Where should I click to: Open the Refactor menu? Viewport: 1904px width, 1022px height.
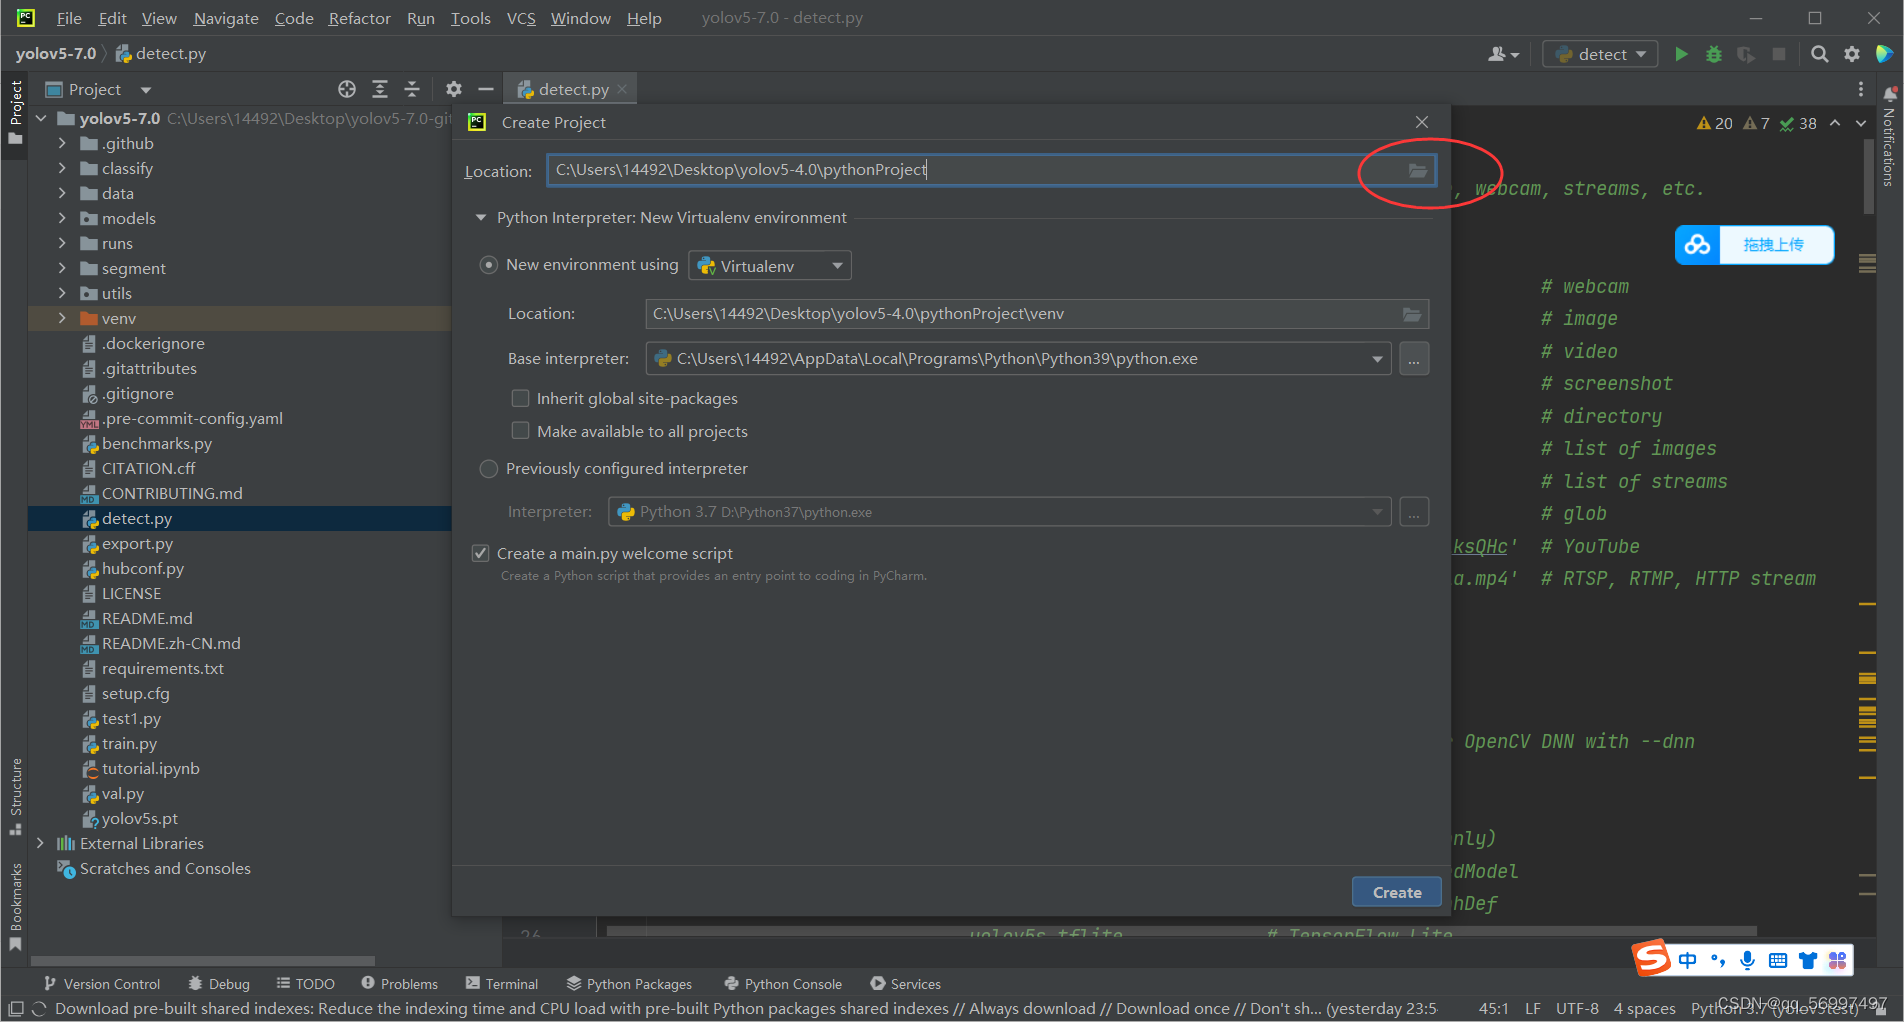[359, 18]
